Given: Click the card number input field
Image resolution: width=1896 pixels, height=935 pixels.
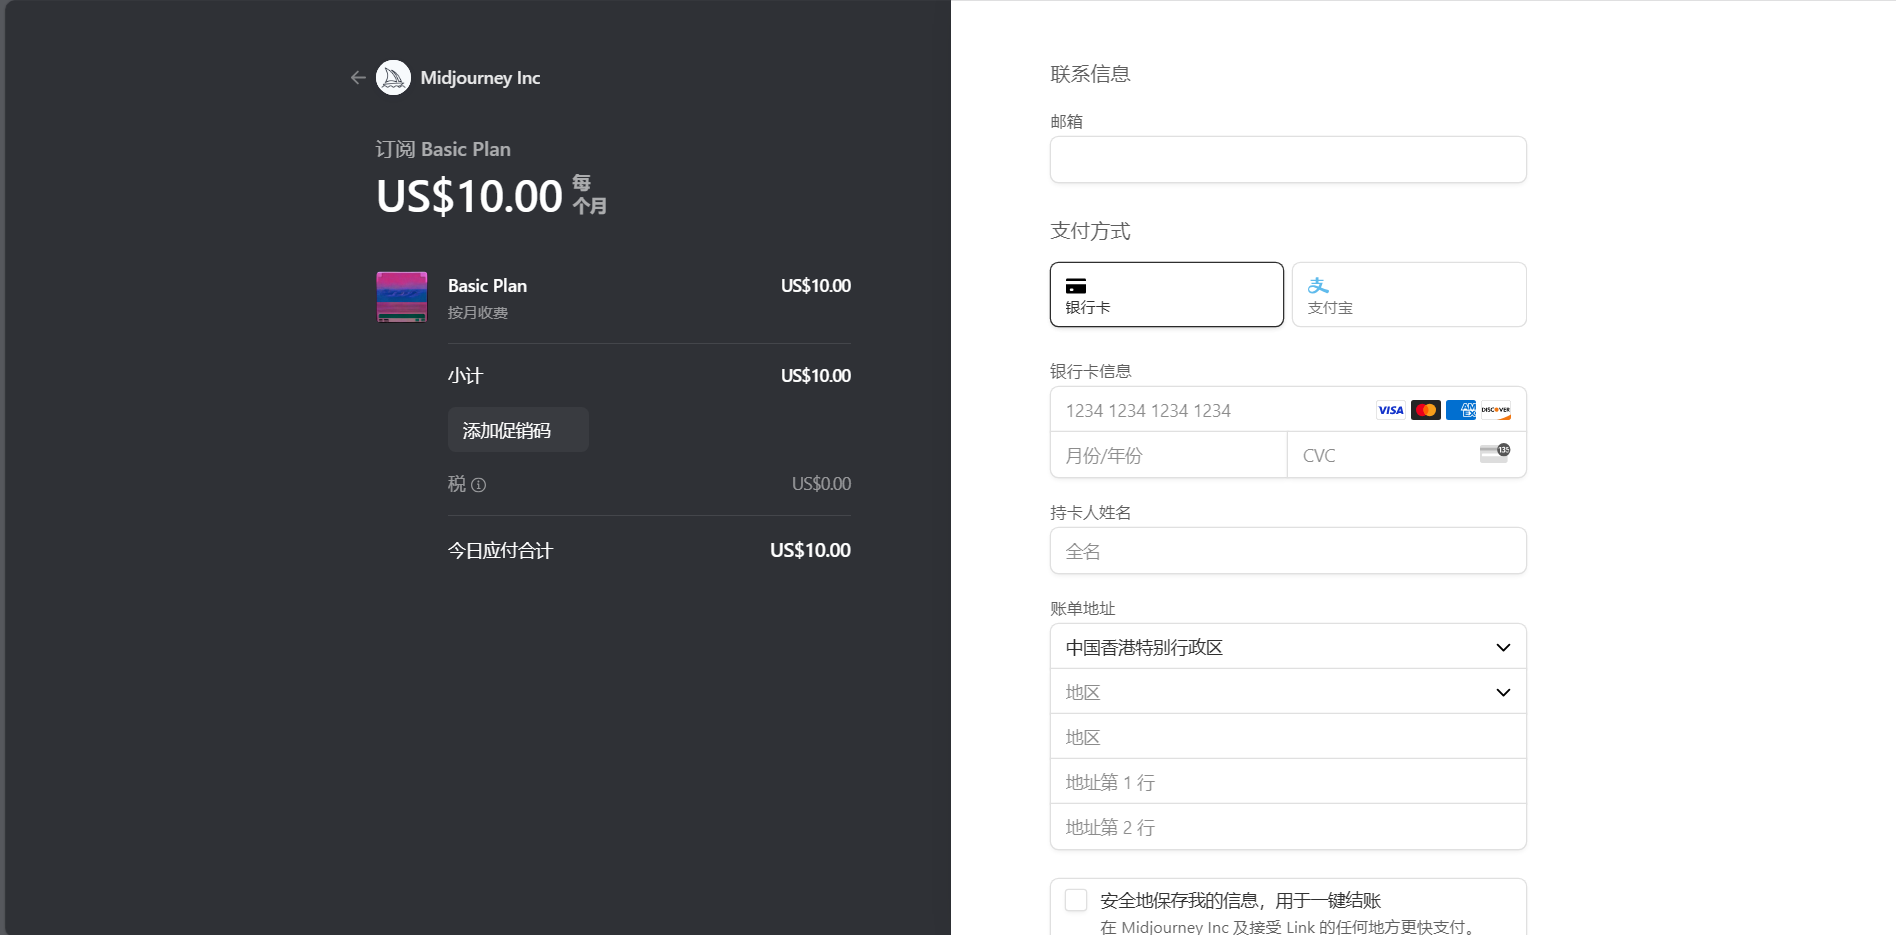Looking at the screenshot, I should tap(1210, 410).
